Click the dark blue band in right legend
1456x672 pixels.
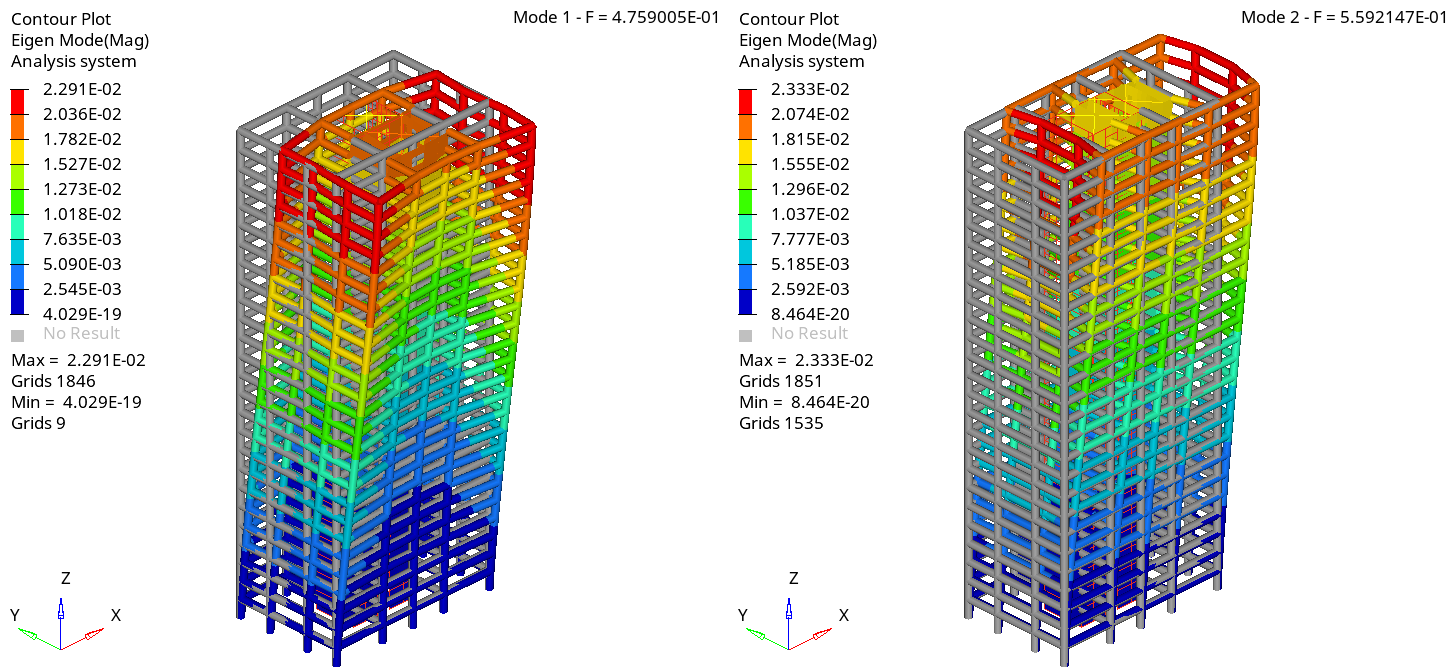click(746, 301)
